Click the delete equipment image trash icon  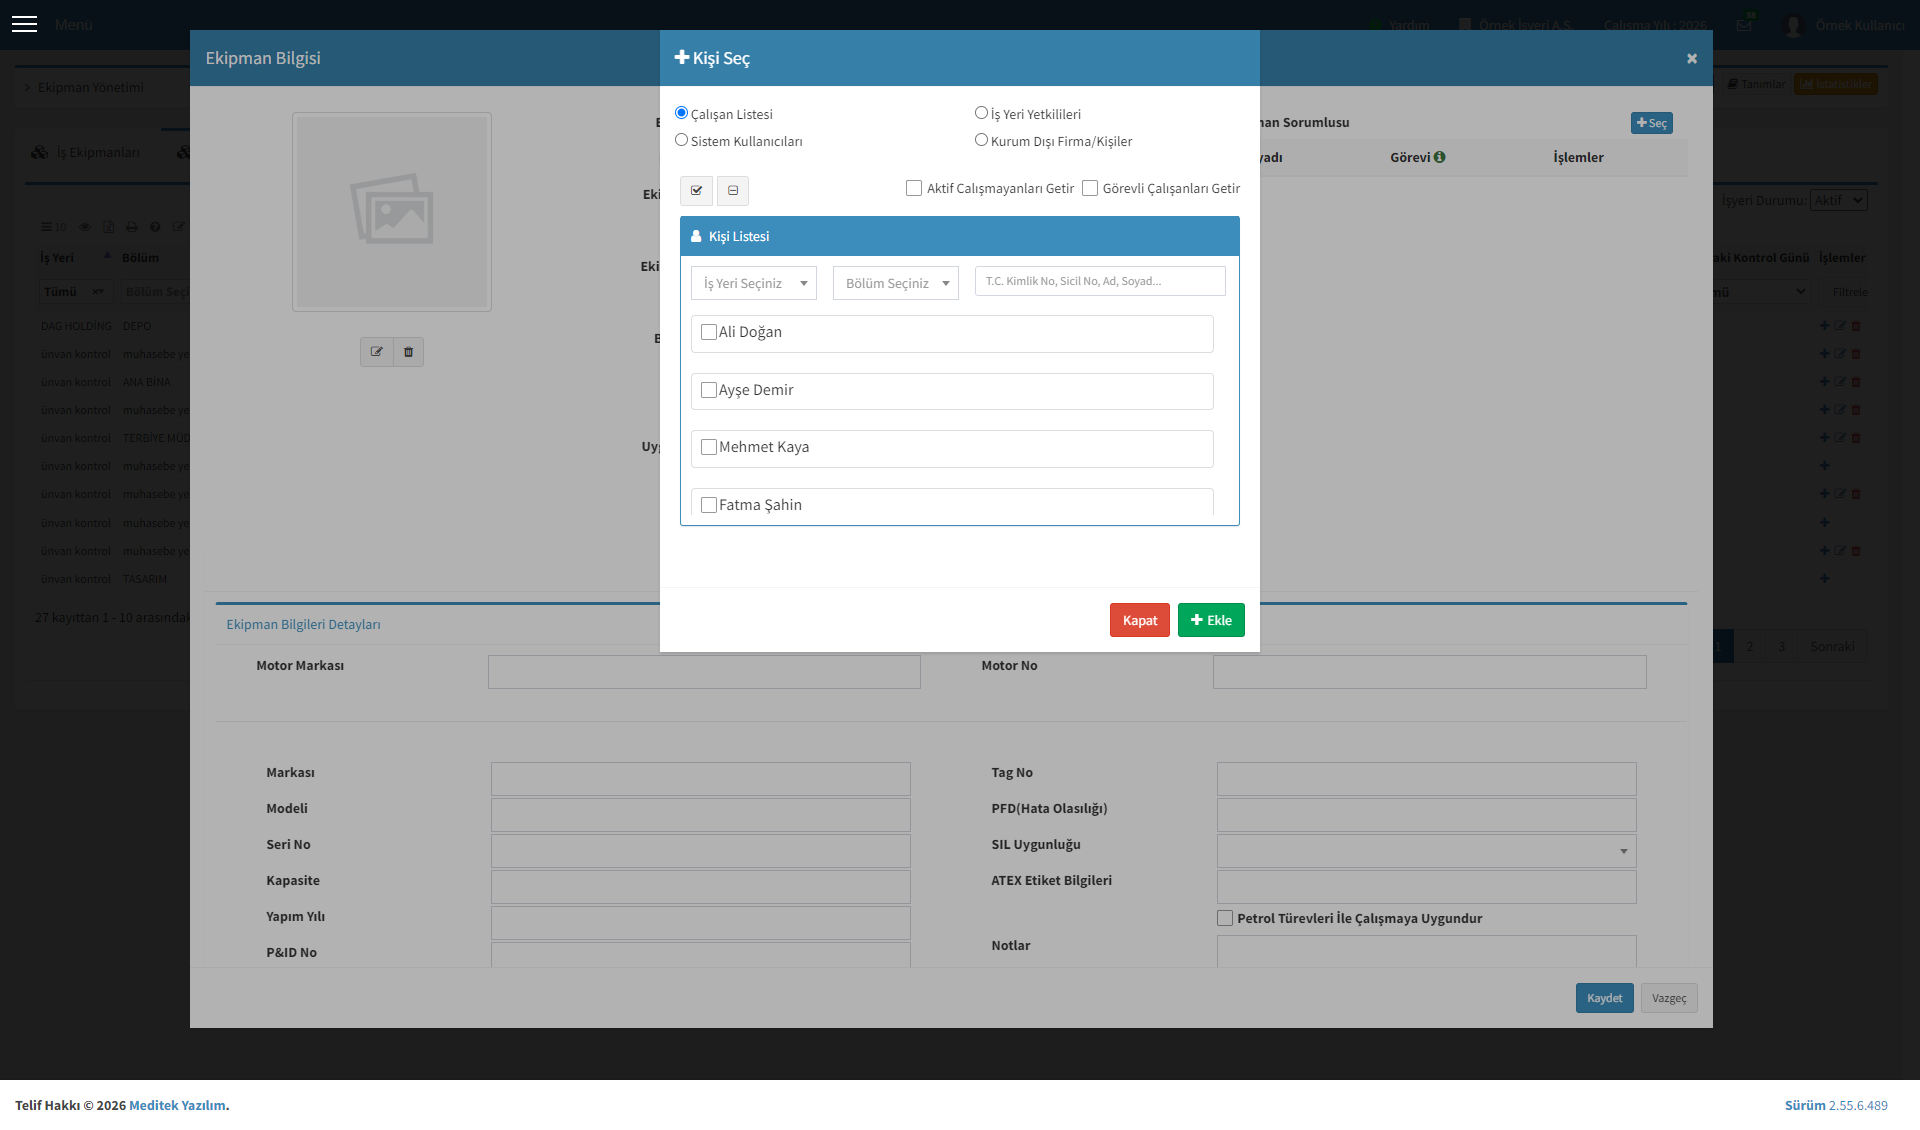[408, 352]
